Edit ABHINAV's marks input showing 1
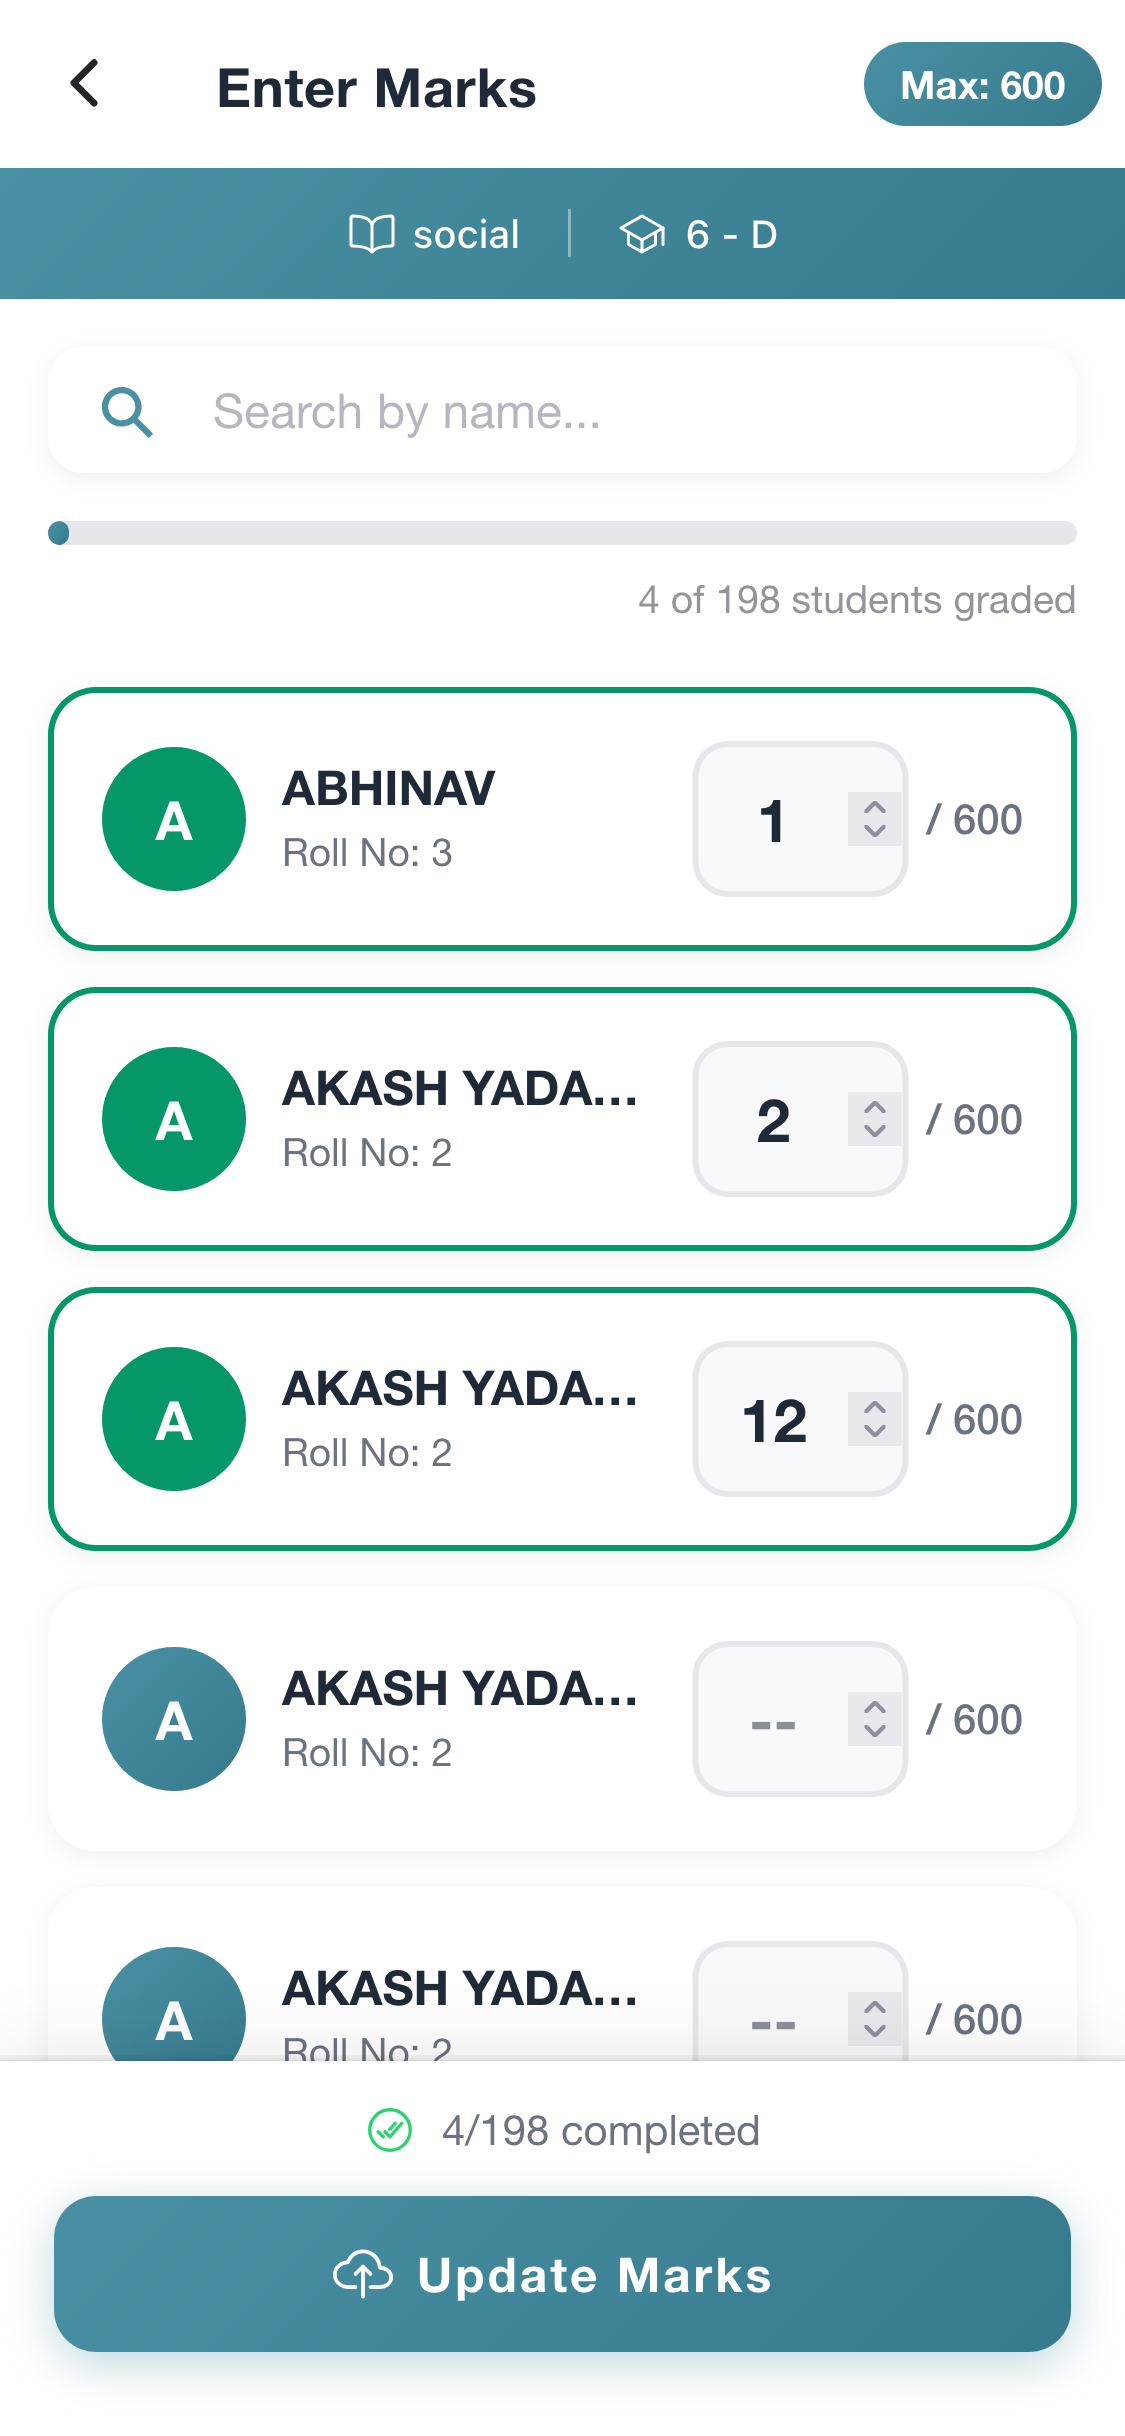 click(772, 820)
